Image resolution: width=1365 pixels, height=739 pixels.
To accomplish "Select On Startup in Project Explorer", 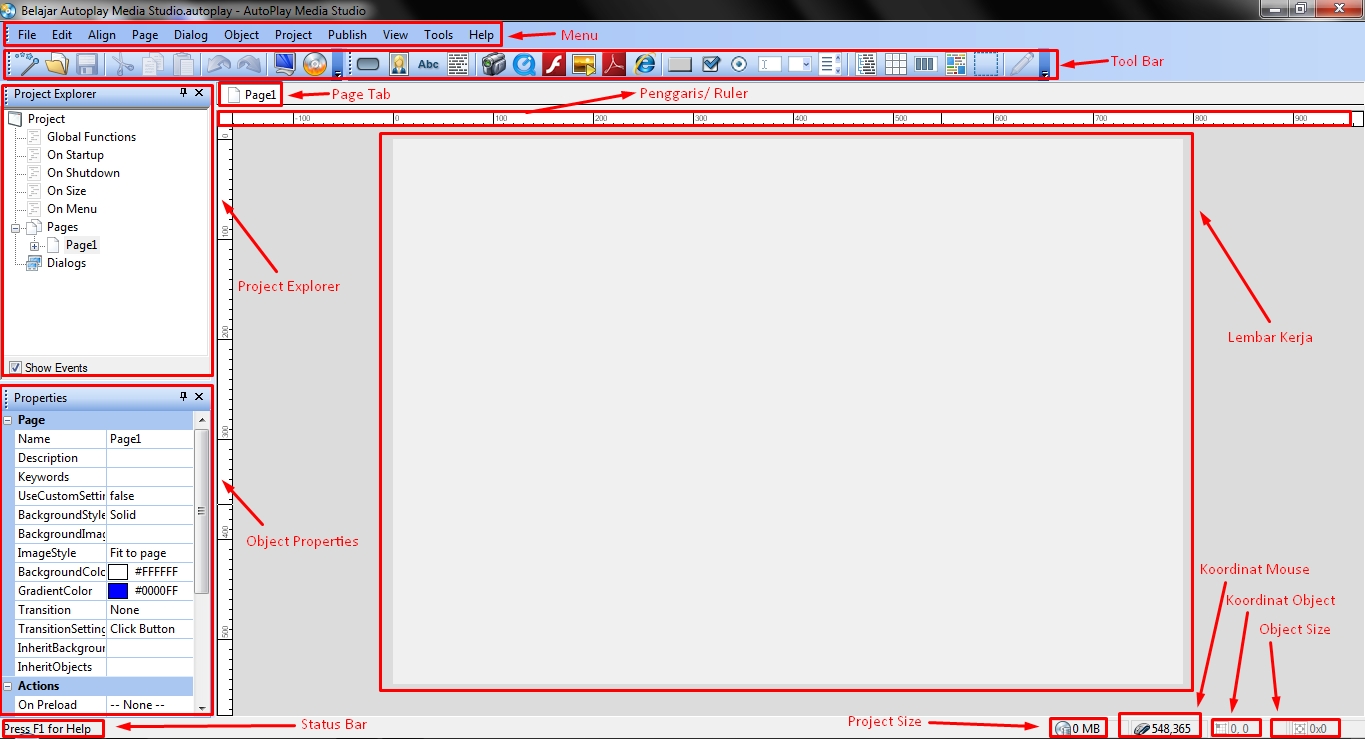I will point(75,155).
